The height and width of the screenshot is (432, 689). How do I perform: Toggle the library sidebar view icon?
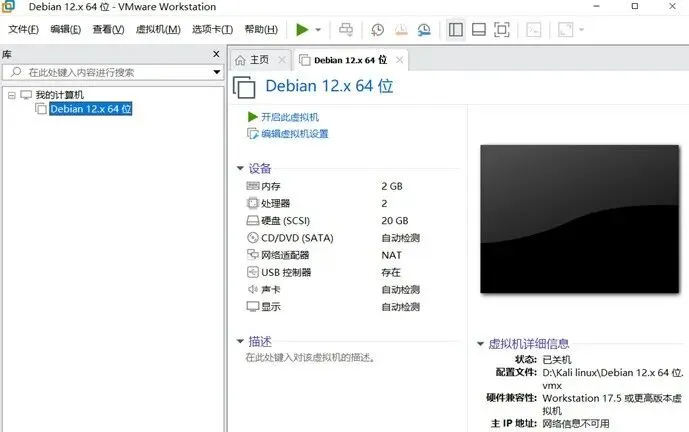(456, 29)
